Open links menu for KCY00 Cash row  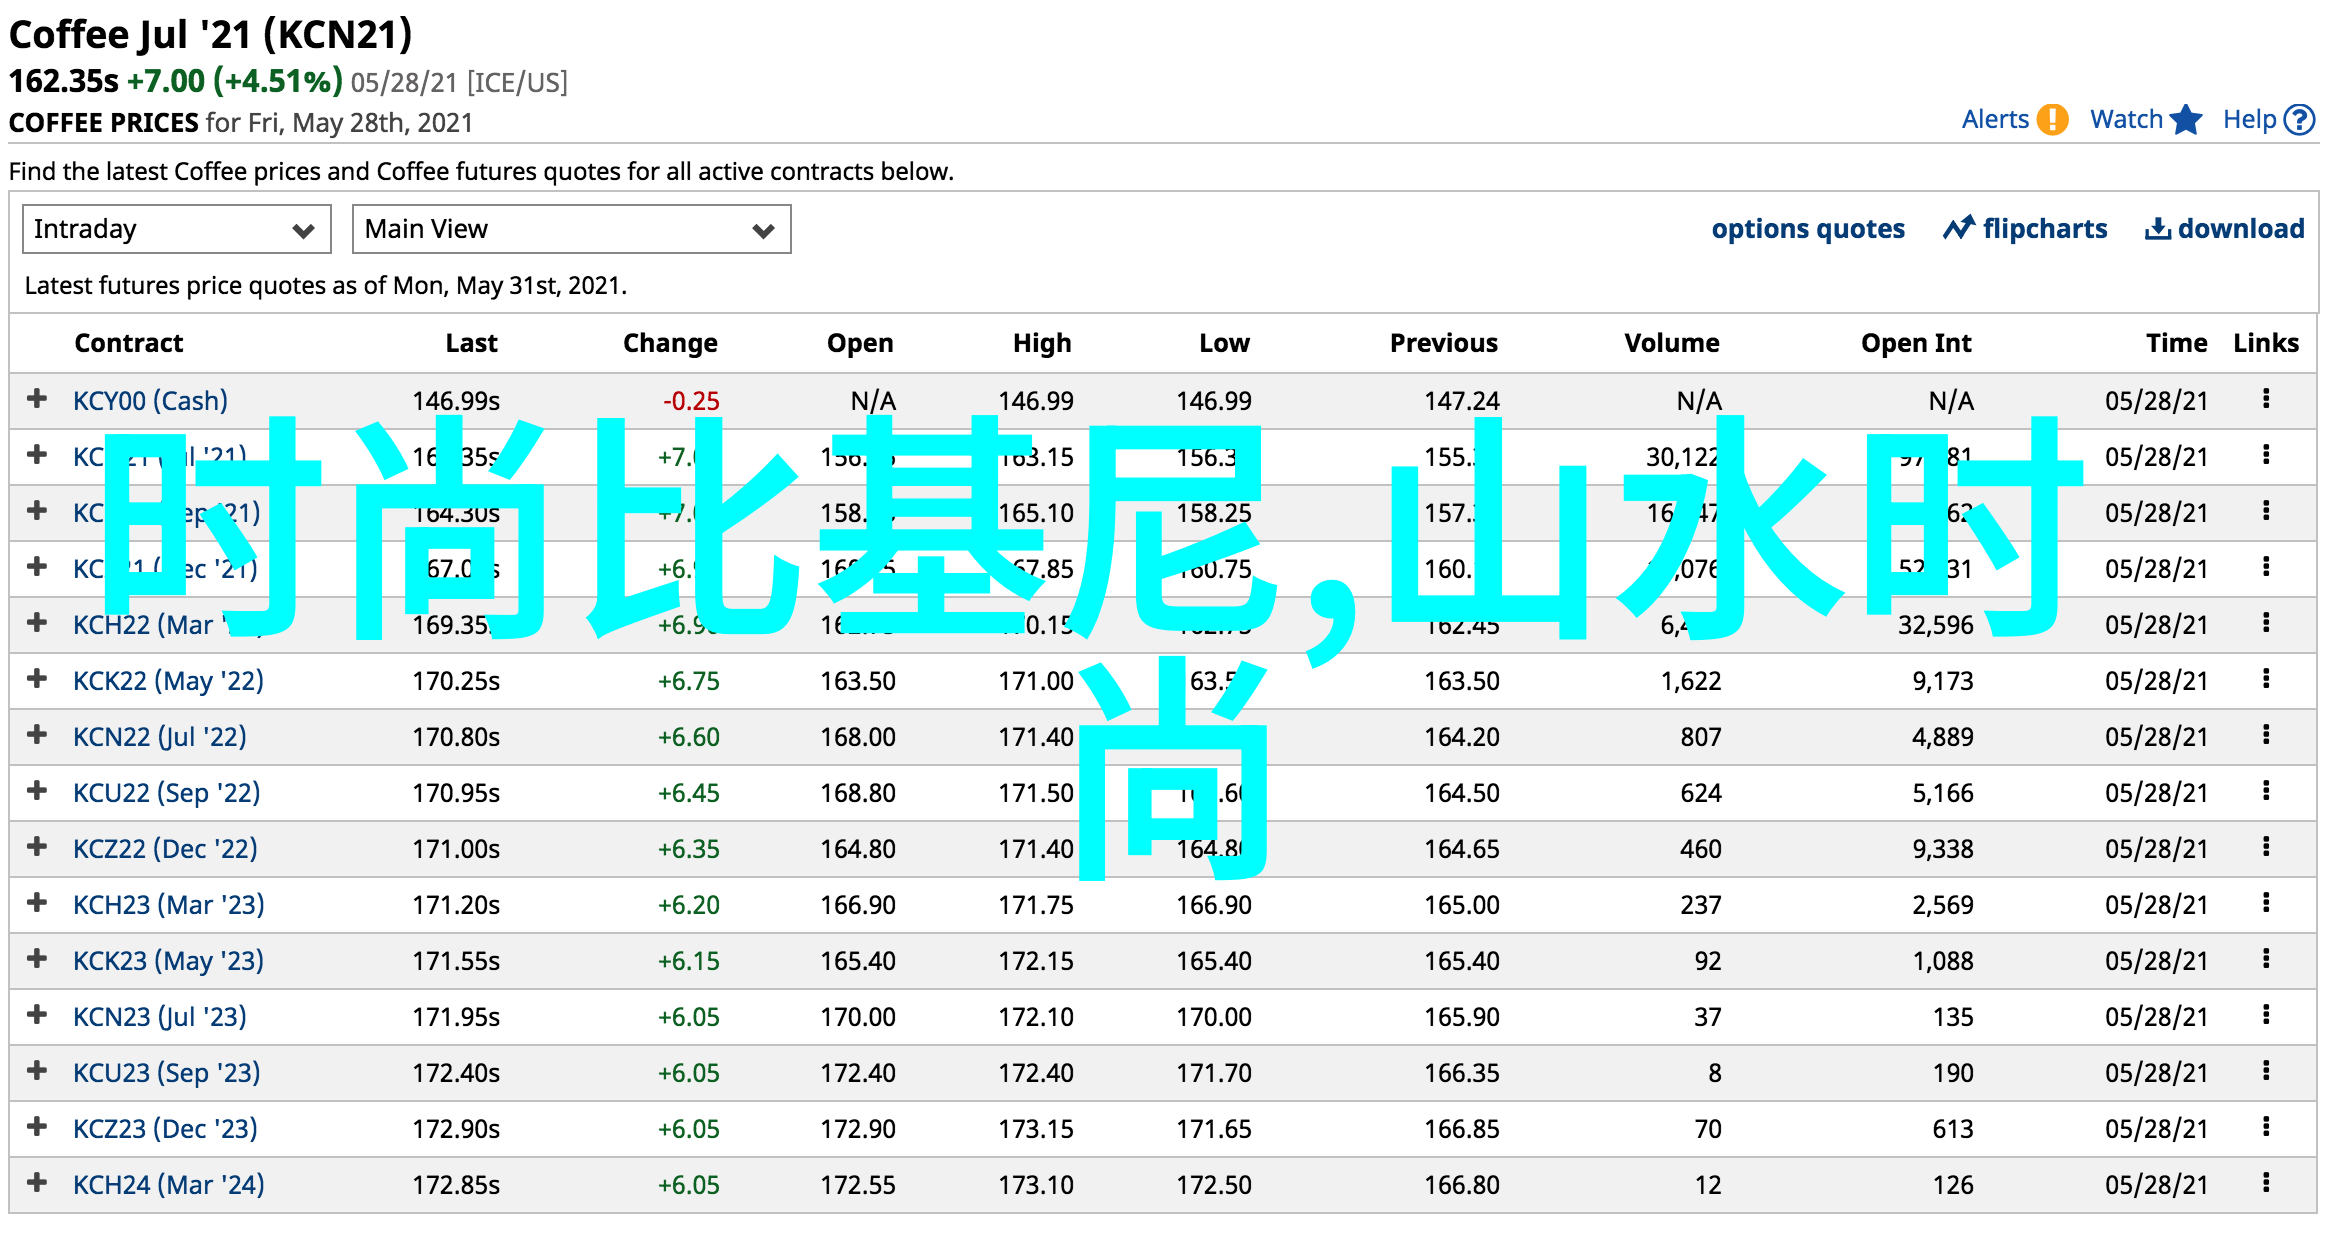2265,399
